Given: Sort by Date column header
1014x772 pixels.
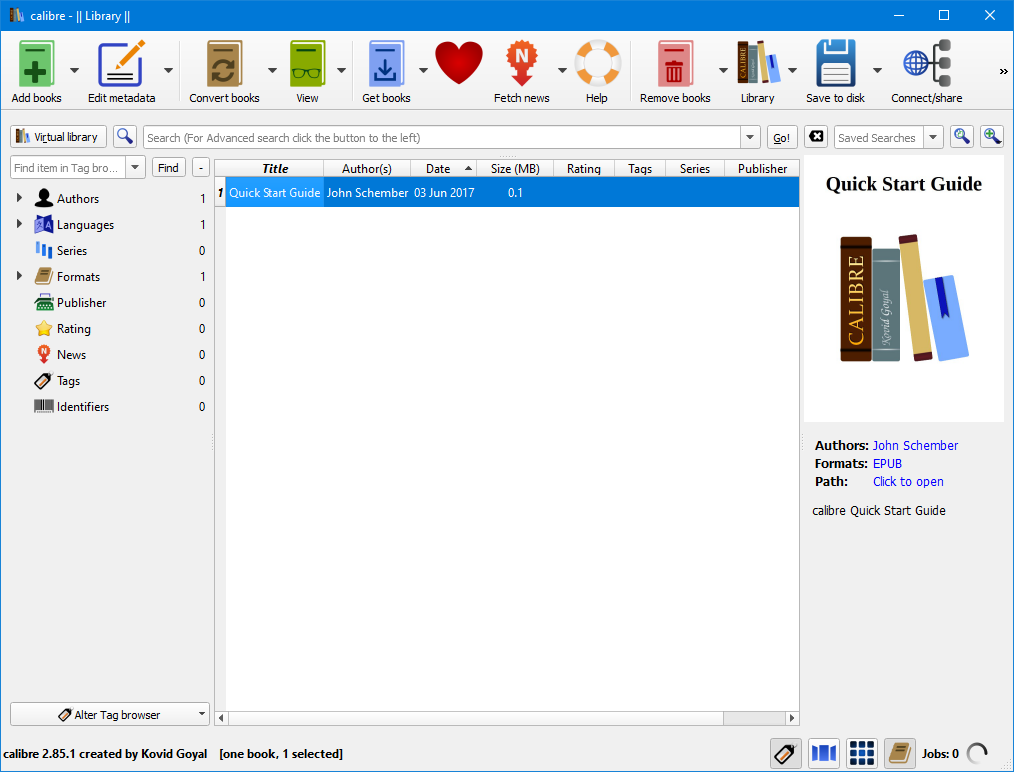Looking at the screenshot, I should [444, 168].
